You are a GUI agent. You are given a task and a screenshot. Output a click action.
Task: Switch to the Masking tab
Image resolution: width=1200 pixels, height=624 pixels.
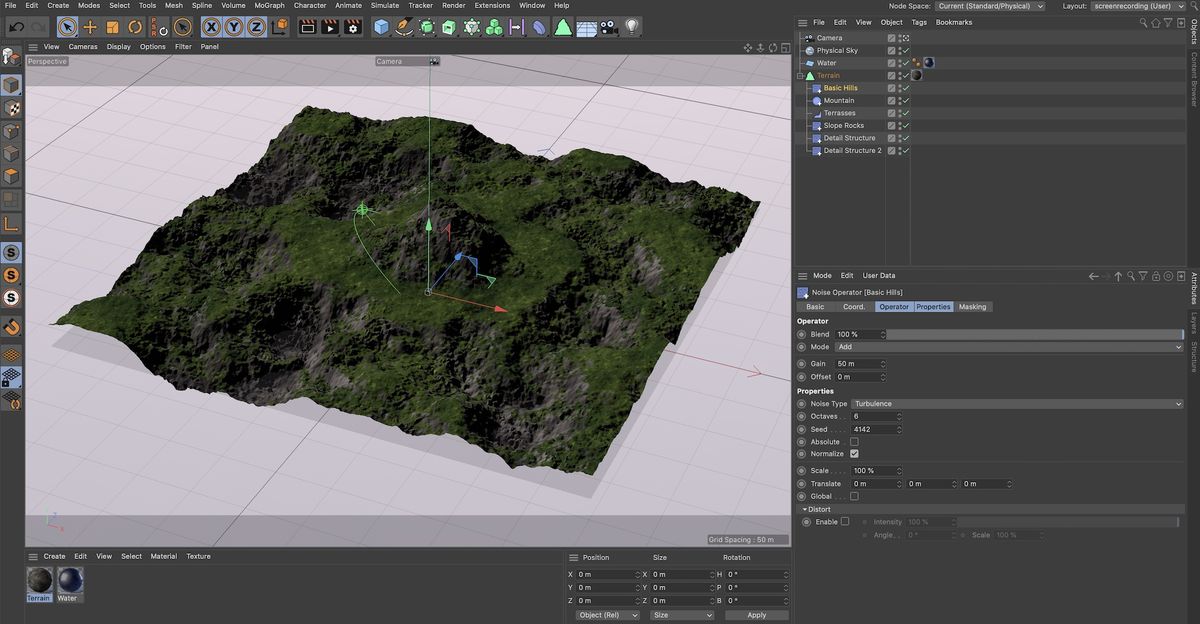(x=972, y=306)
